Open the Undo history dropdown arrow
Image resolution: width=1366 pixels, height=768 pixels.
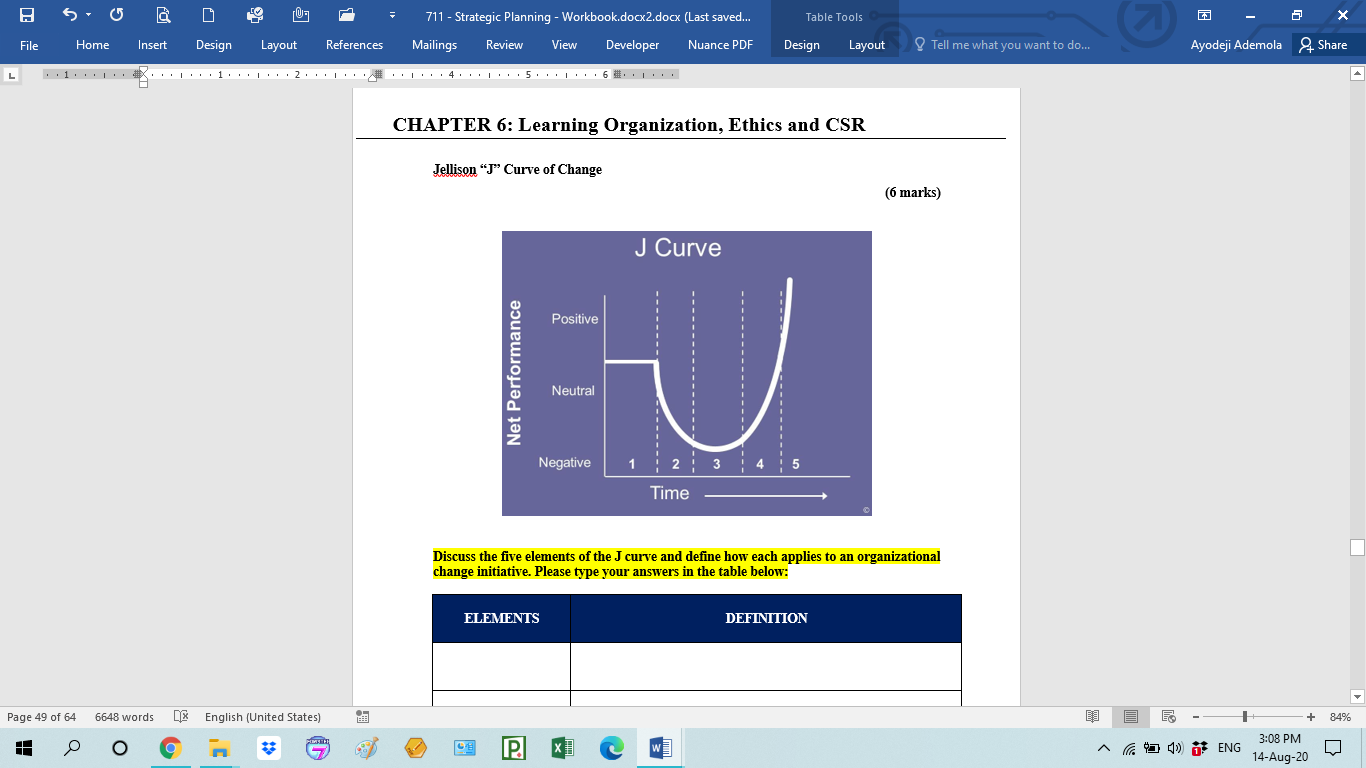tap(88, 15)
